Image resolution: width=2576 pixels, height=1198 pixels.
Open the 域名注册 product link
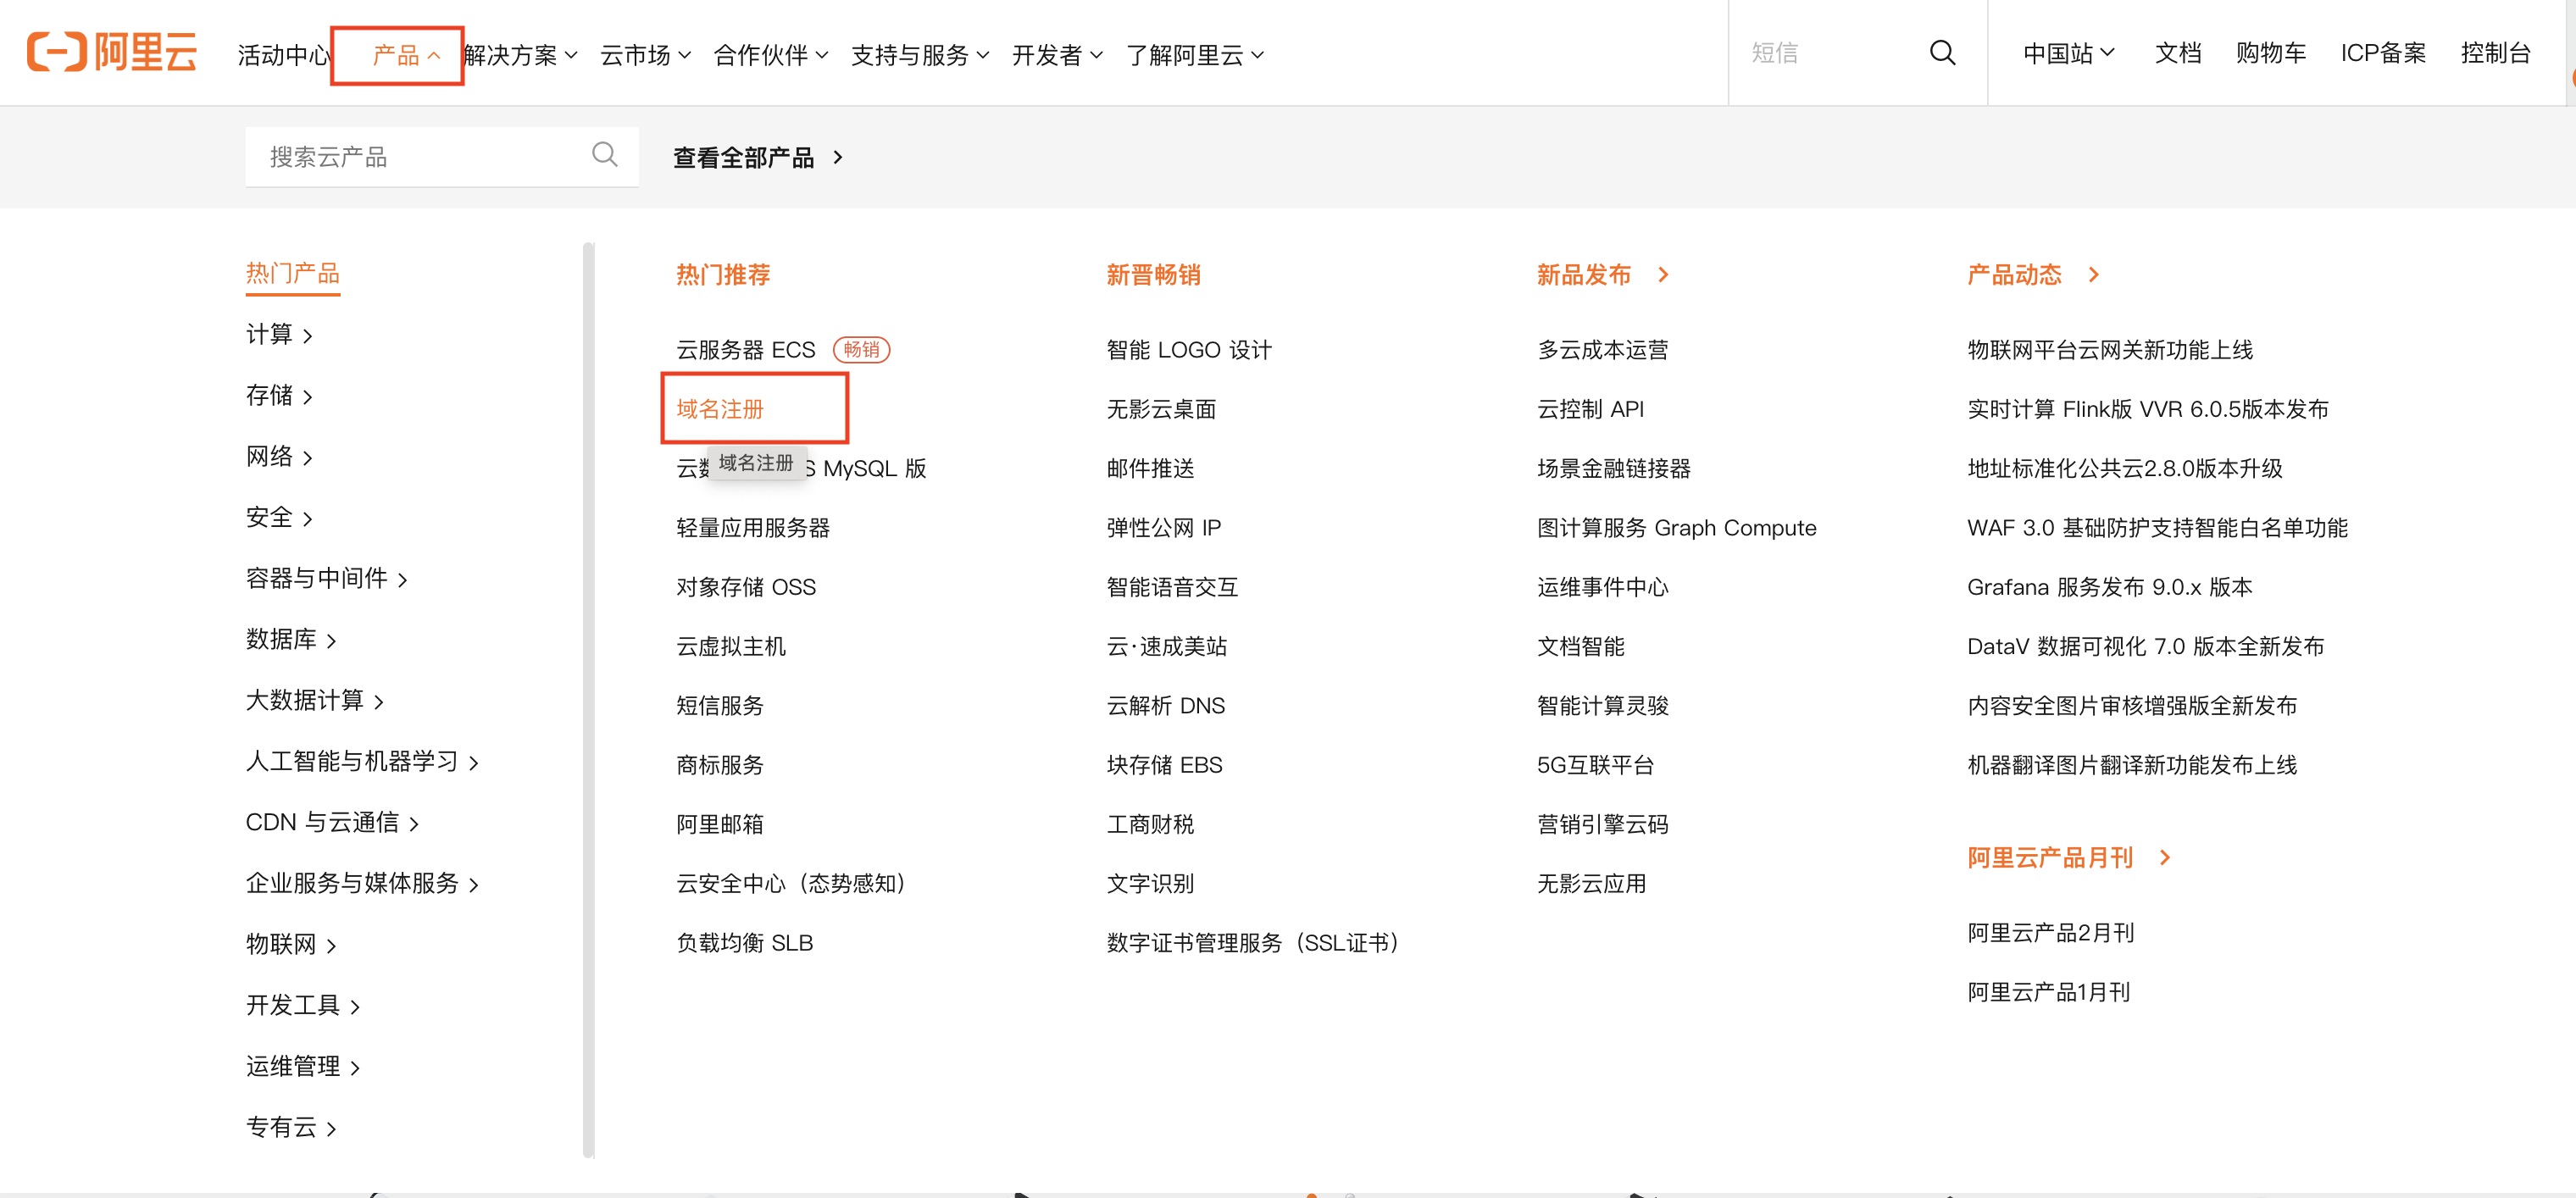719,409
